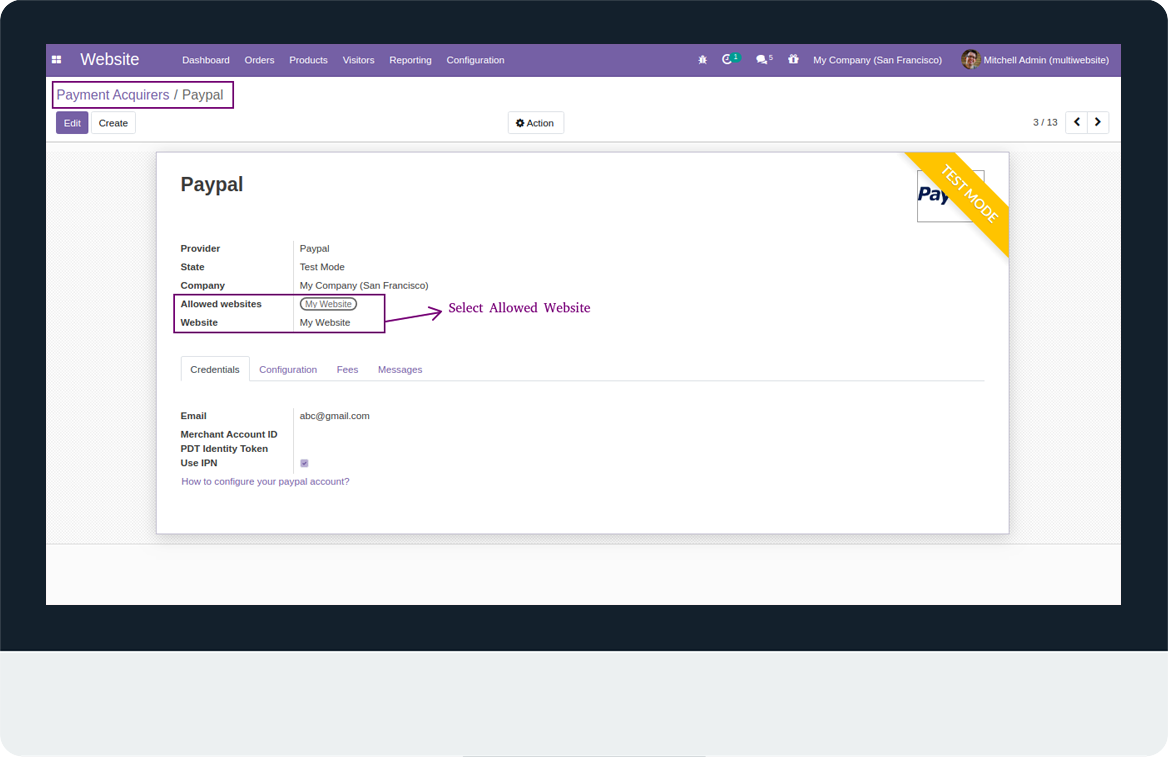
Task: Click State value Test Mode
Action: point(322,267)
